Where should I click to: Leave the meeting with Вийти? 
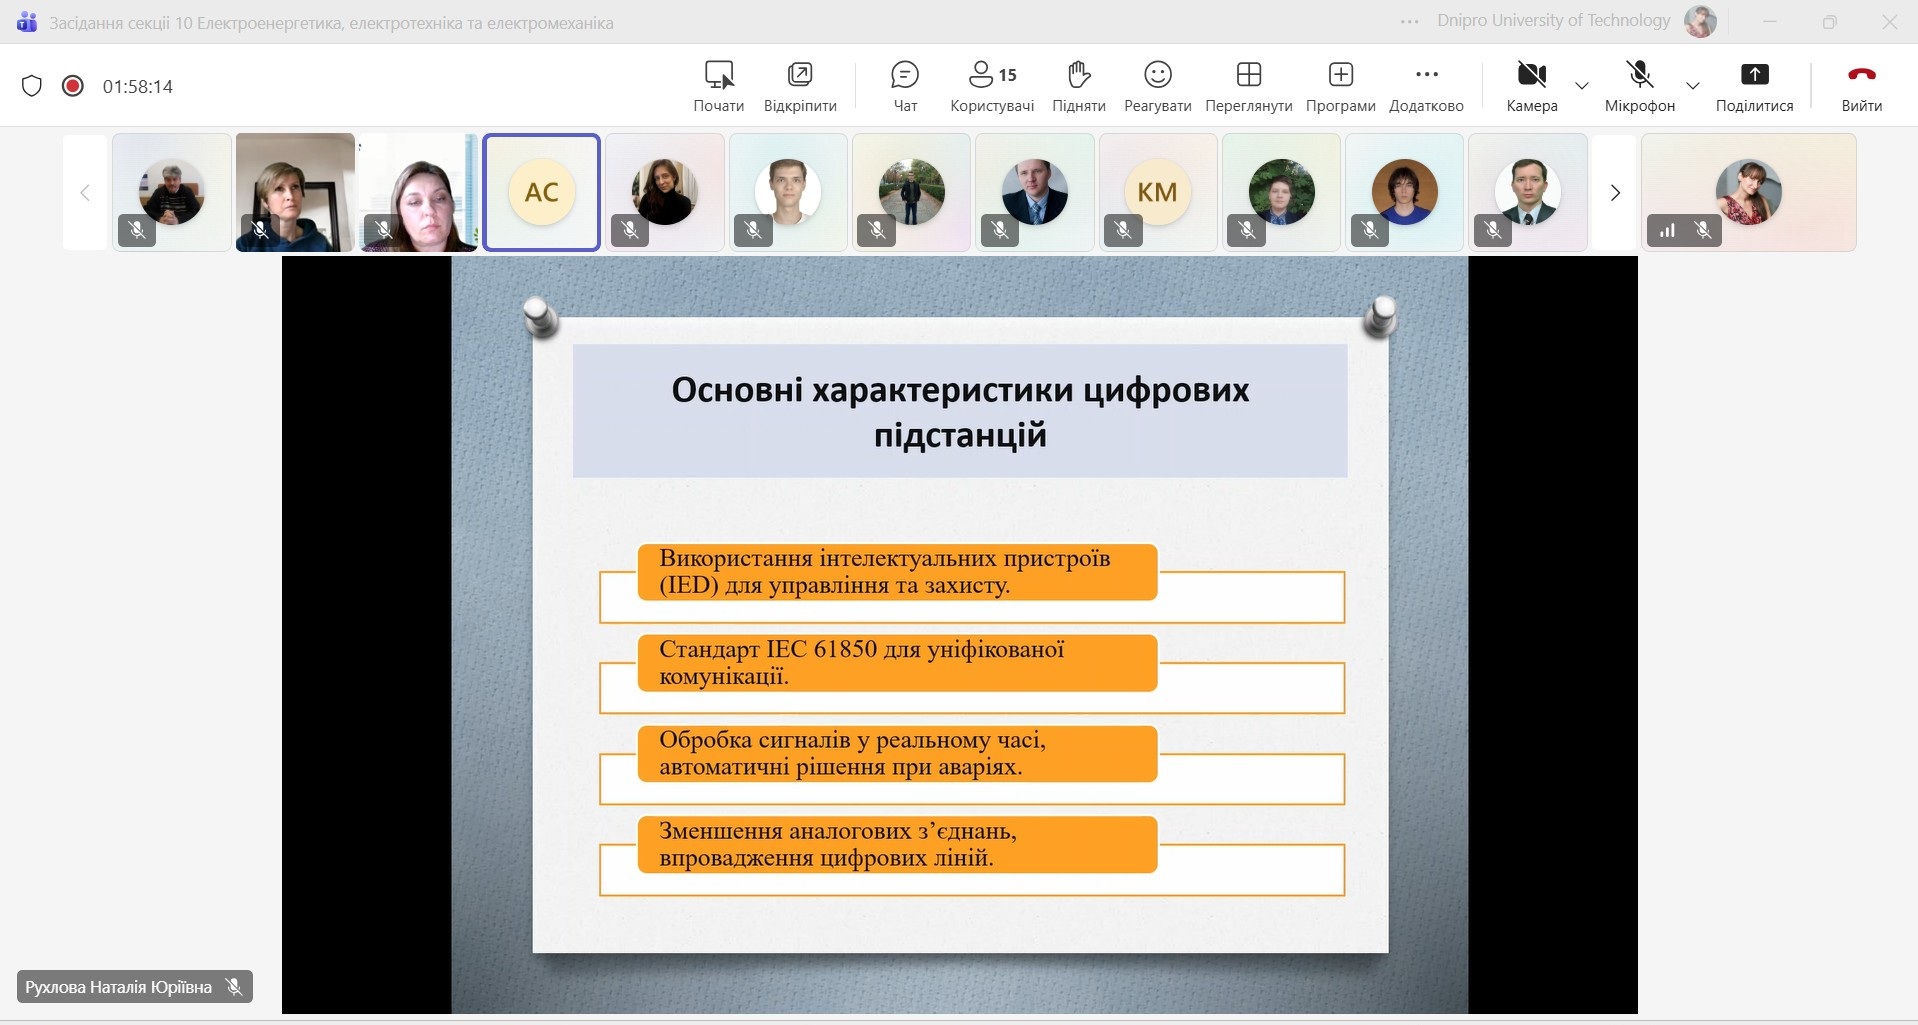click(1861, 86)
